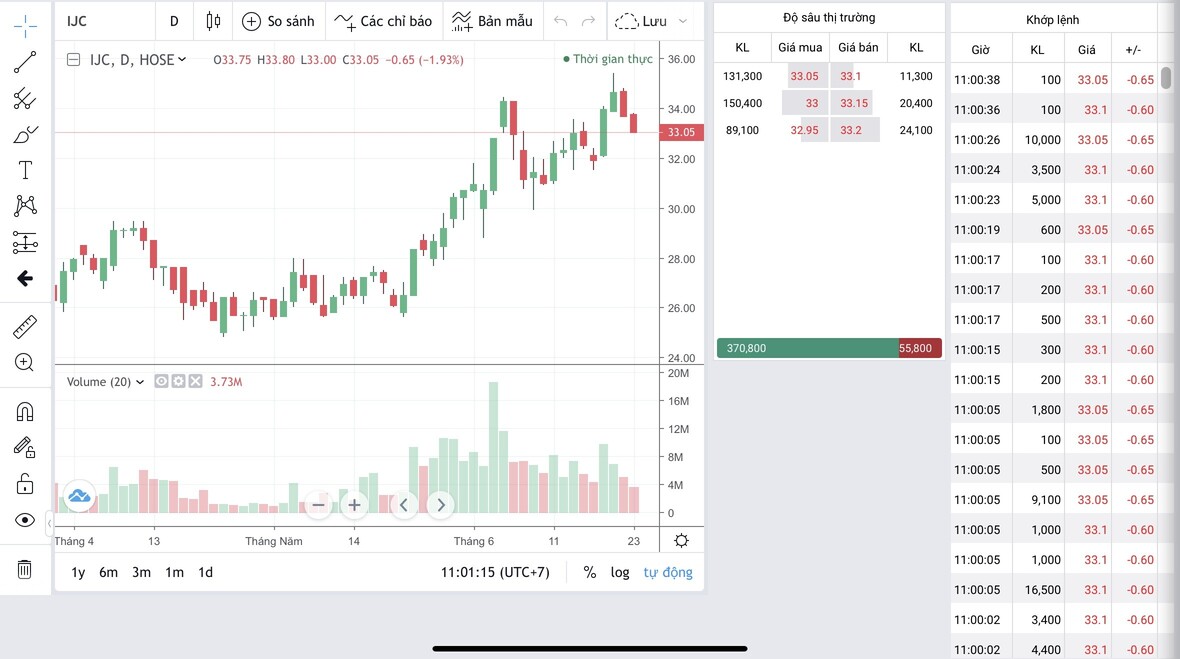The image size is (1180, 659).
Task: Open Các chỉ báo indicators menu
Action: click(383, 21)
